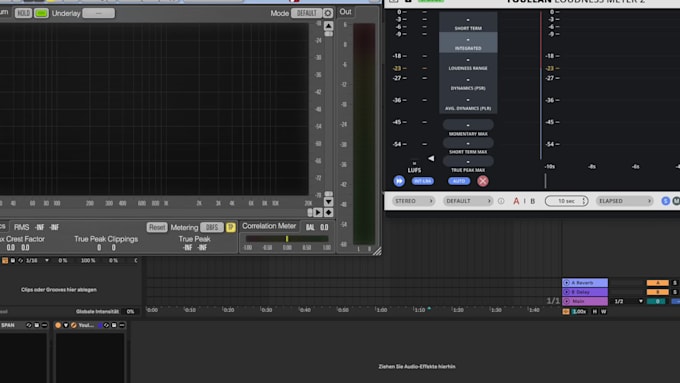Expand the Youlean device parameters triangle
Screen dimensions: 680x383
[66, 325]
